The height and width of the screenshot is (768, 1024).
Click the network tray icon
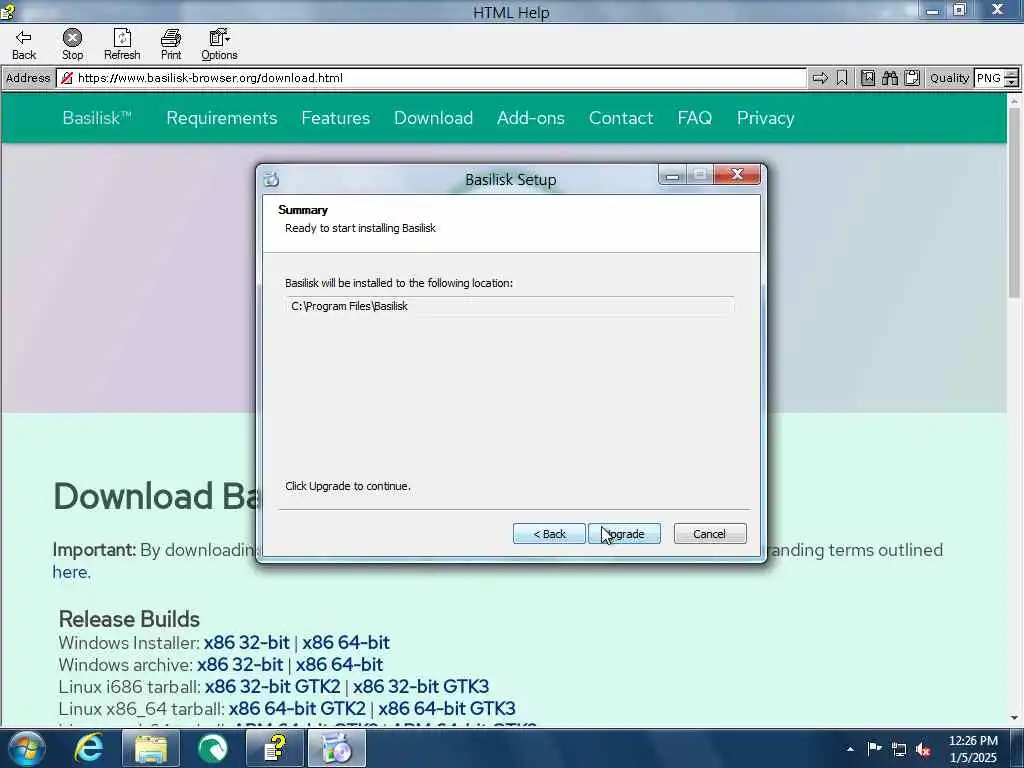[x=899, y=750]
